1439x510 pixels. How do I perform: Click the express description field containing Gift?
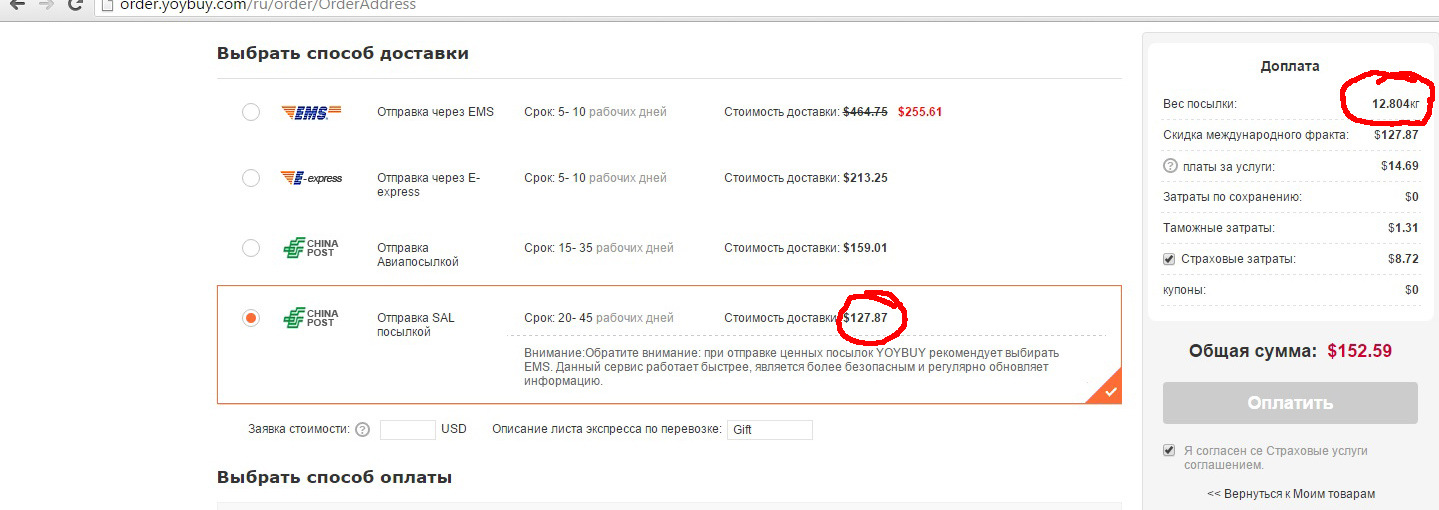click(x=769, y=430)
